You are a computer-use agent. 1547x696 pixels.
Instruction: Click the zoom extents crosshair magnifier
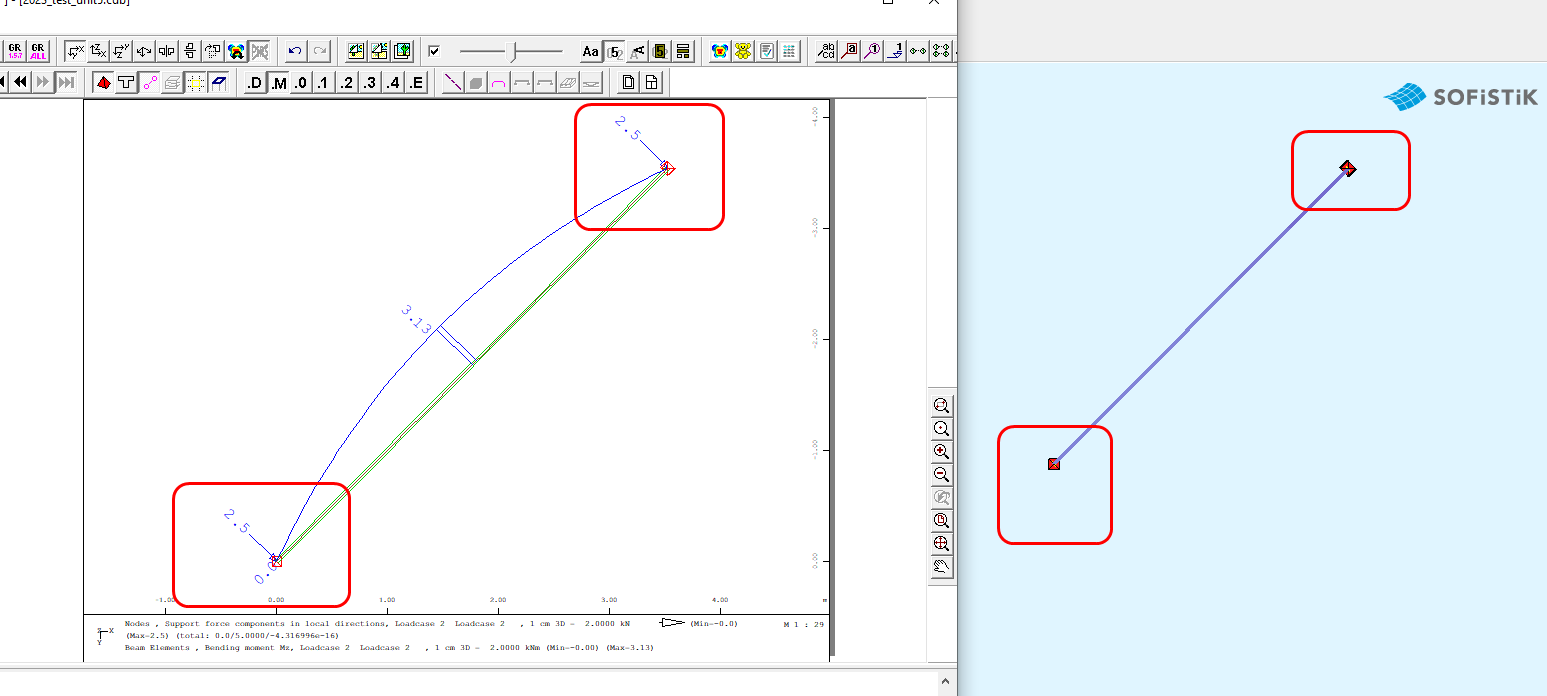[x=941, y=544]
